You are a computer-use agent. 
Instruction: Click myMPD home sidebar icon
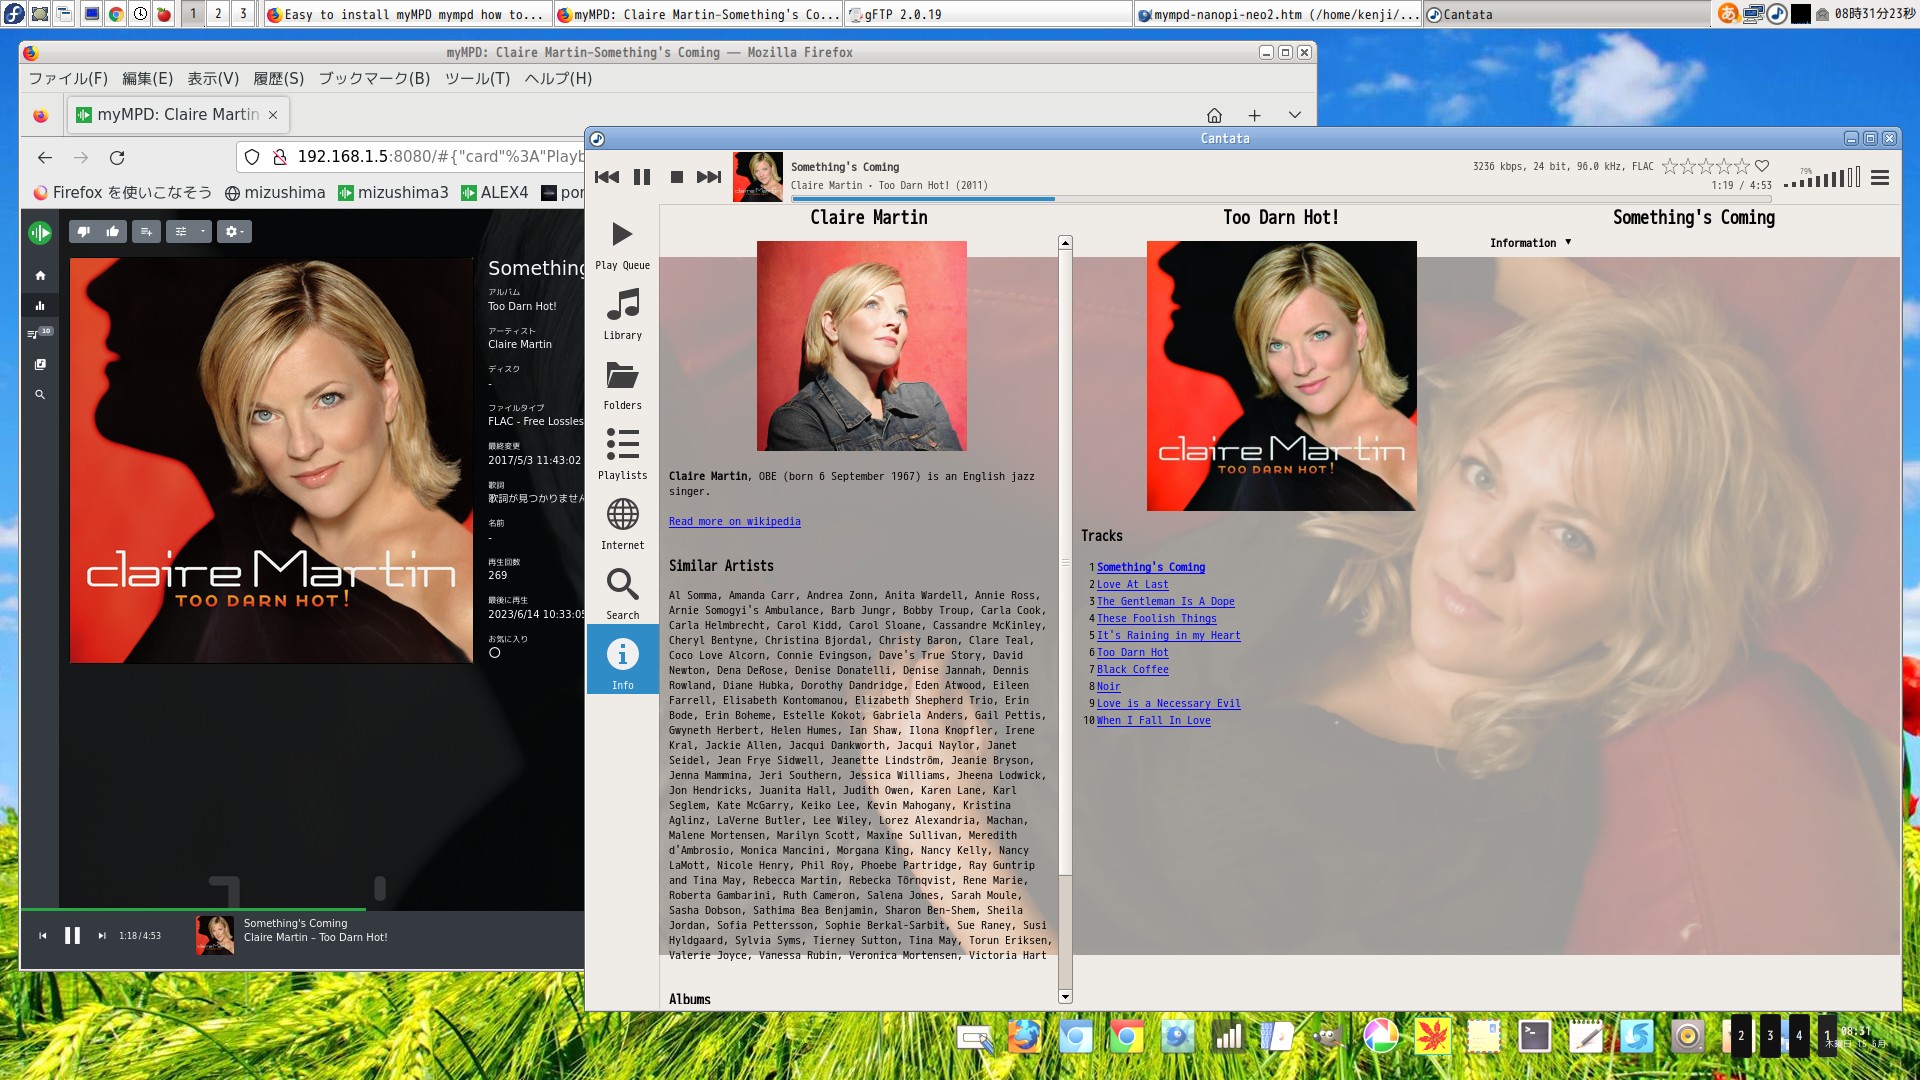(x=40, y=275)
